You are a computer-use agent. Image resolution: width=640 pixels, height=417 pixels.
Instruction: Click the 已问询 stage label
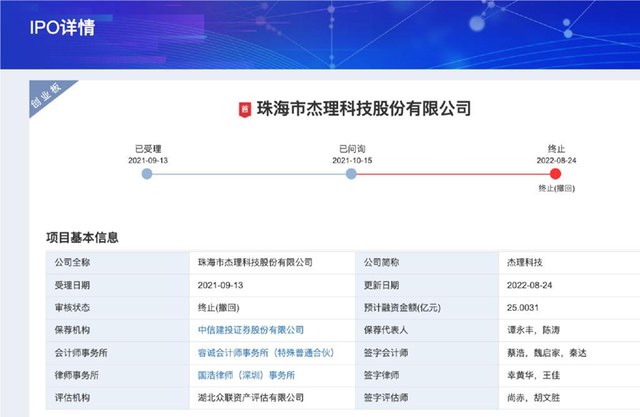(352, 149)
